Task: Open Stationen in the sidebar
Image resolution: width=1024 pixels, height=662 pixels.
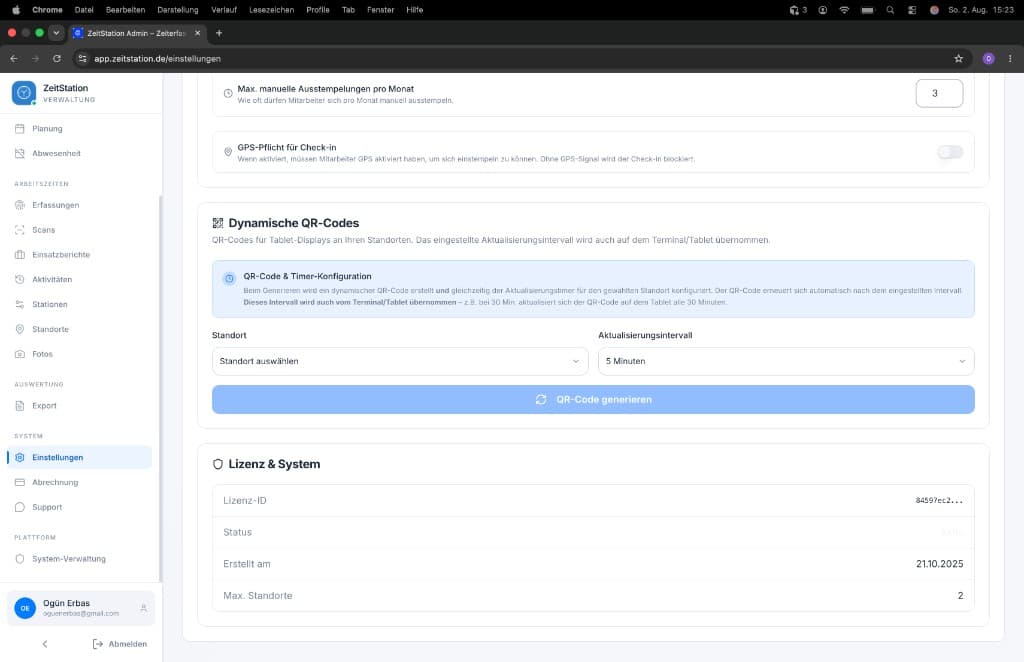Action: 50,304
